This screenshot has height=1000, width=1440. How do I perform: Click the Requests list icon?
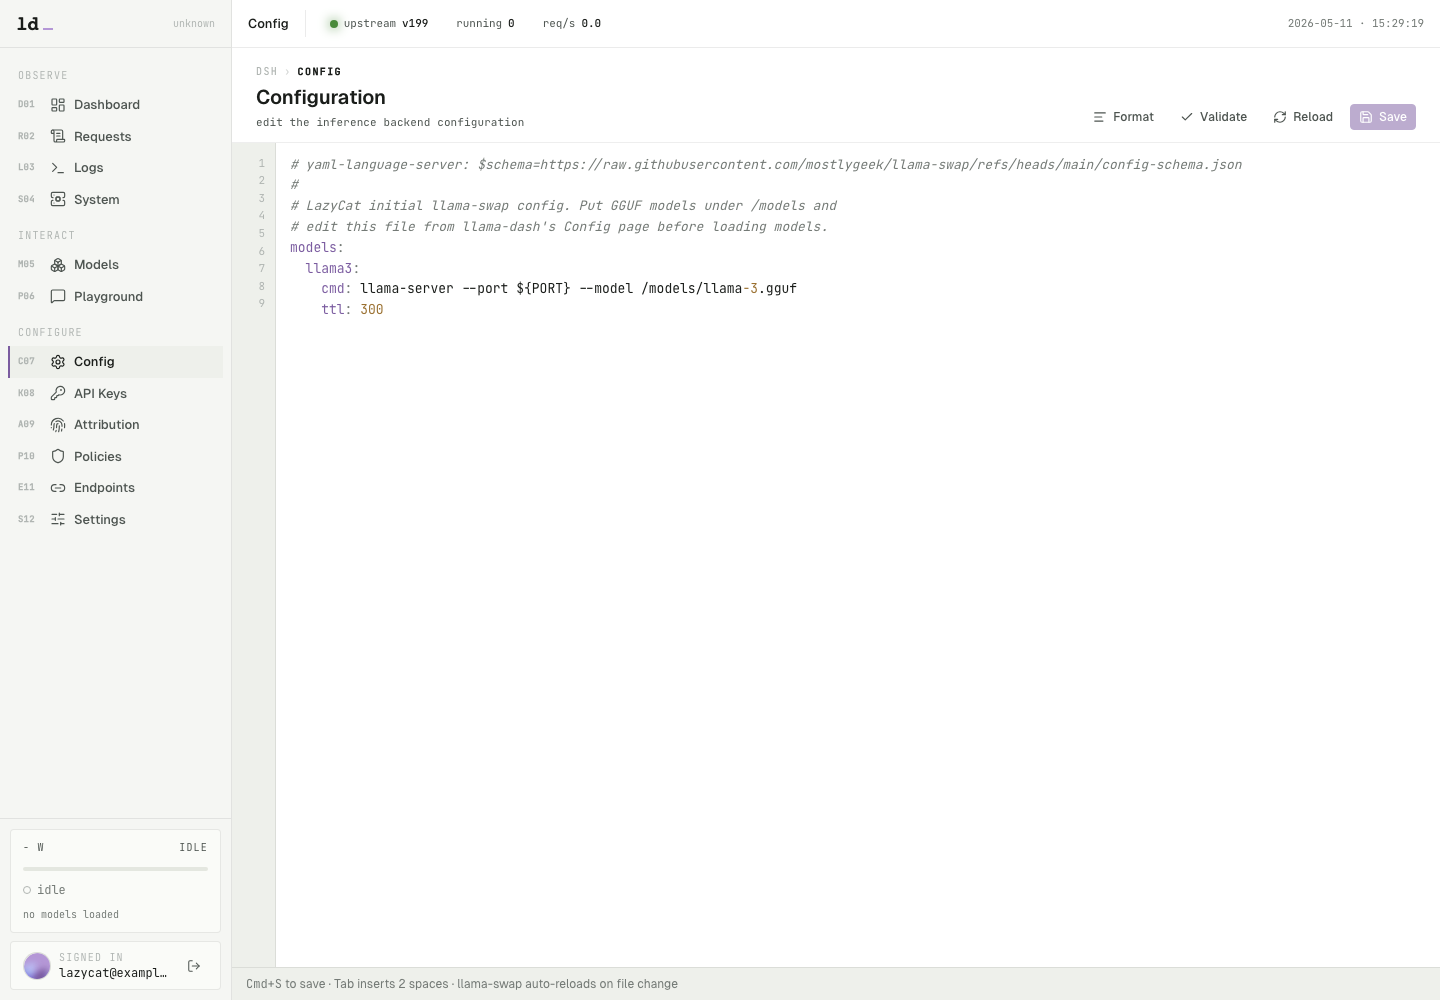58,136
